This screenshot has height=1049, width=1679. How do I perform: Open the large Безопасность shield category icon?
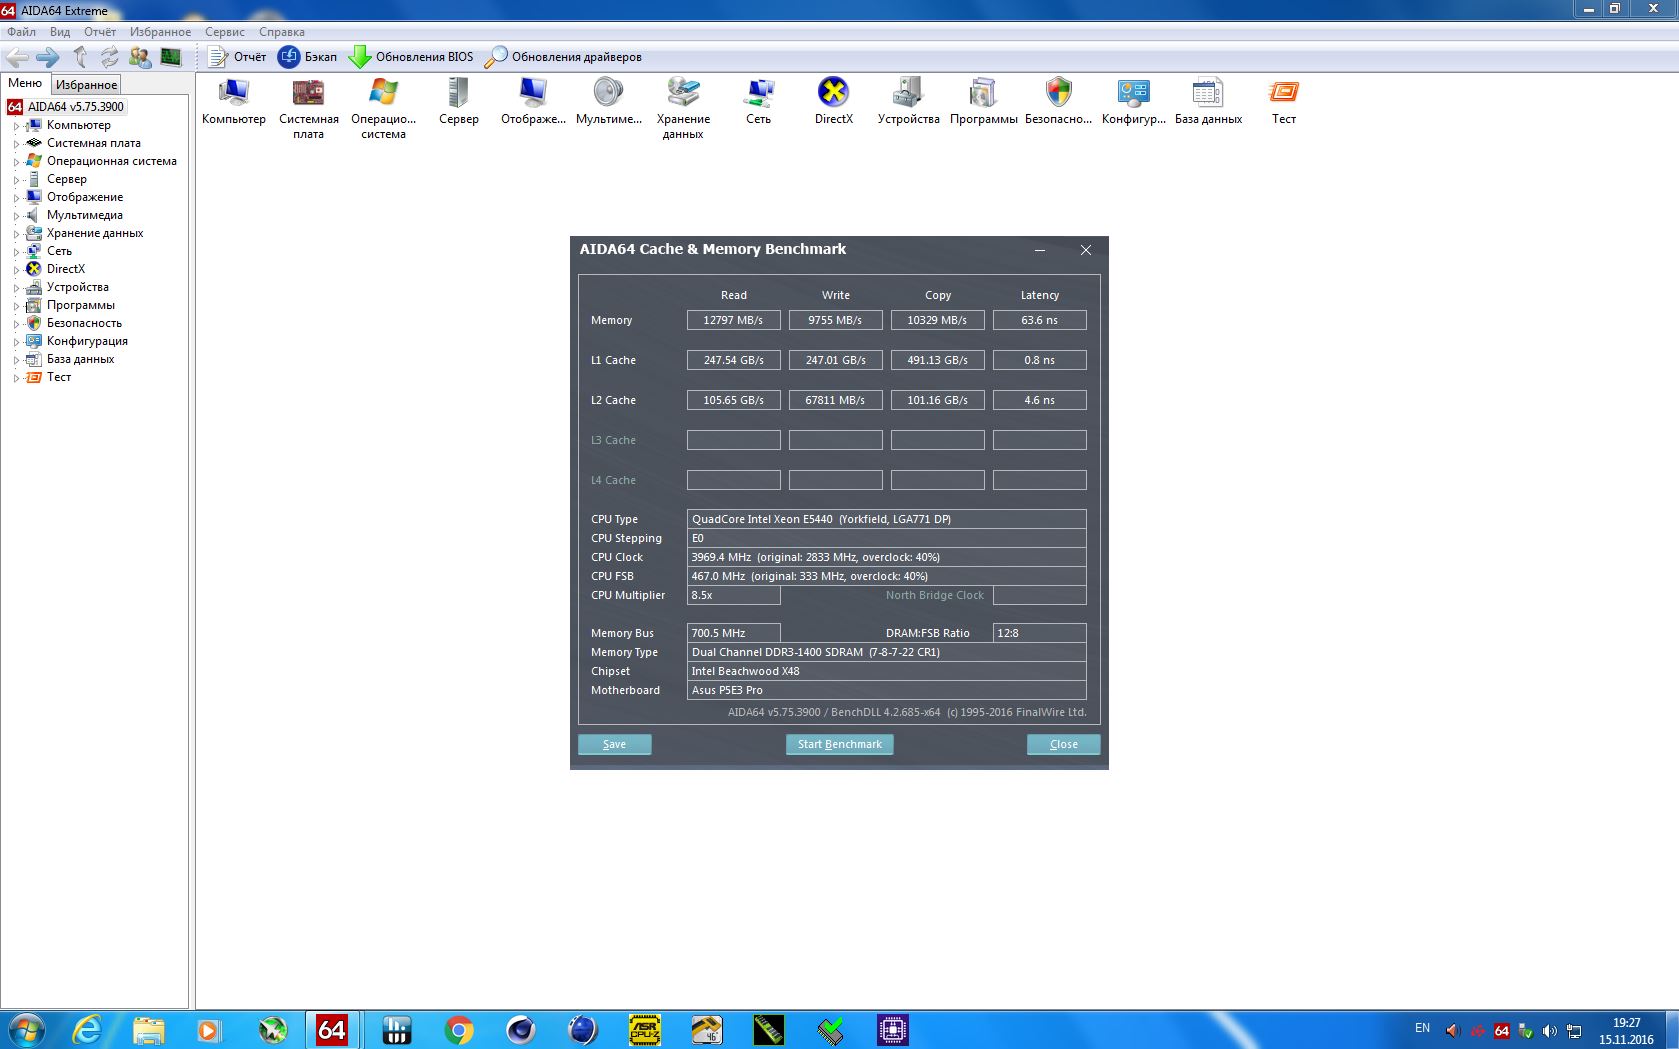pos(1059,101)
